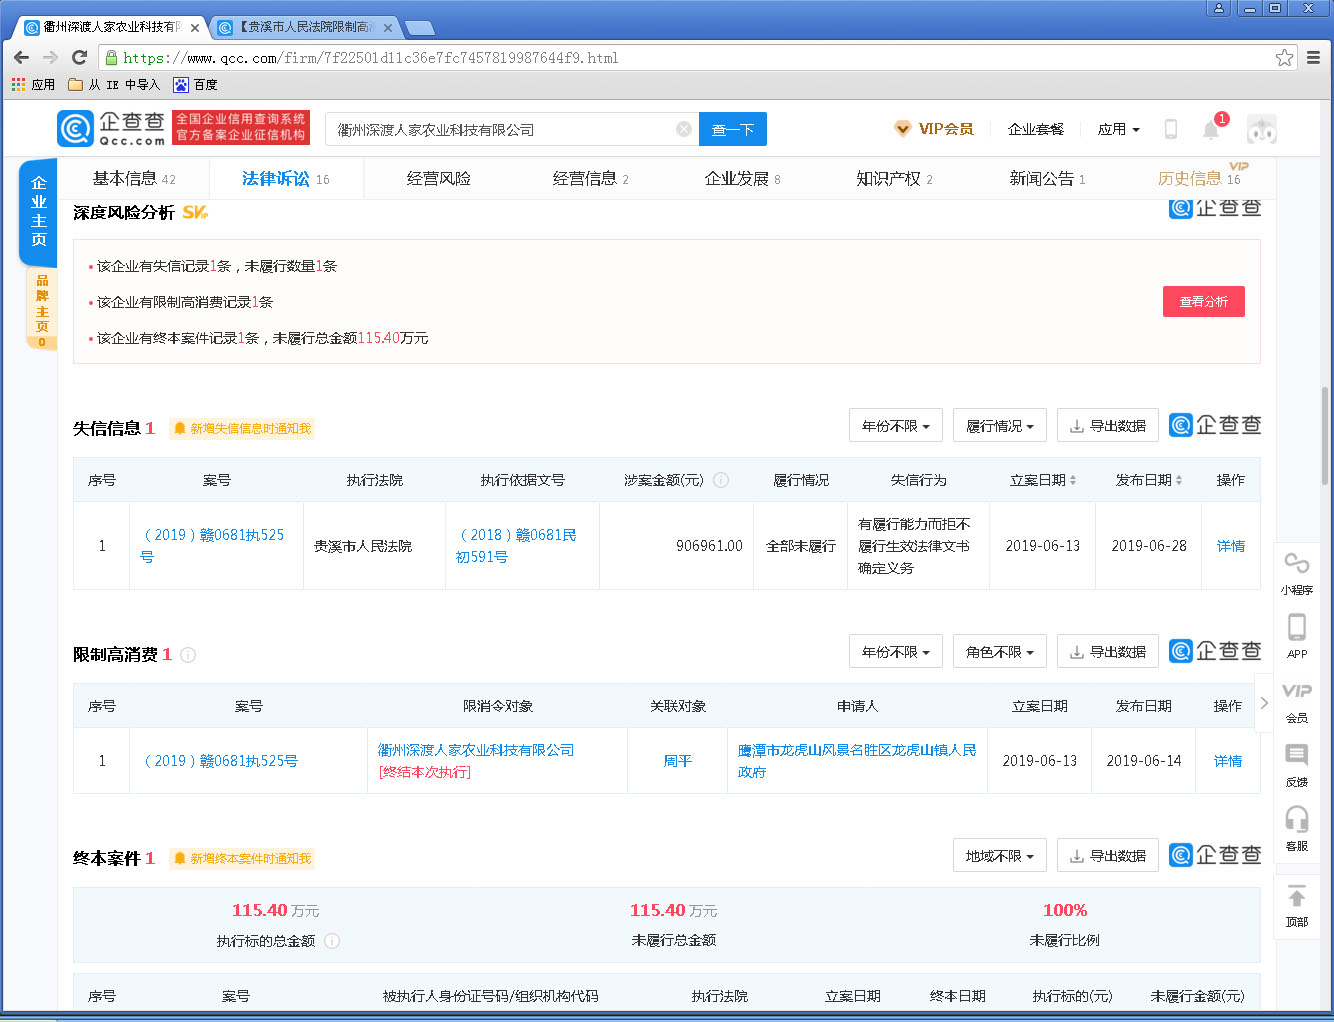Click 新增终本案件时通知我 notify button
This screenshot has height=1022, width=1334.
pos(242,859)
